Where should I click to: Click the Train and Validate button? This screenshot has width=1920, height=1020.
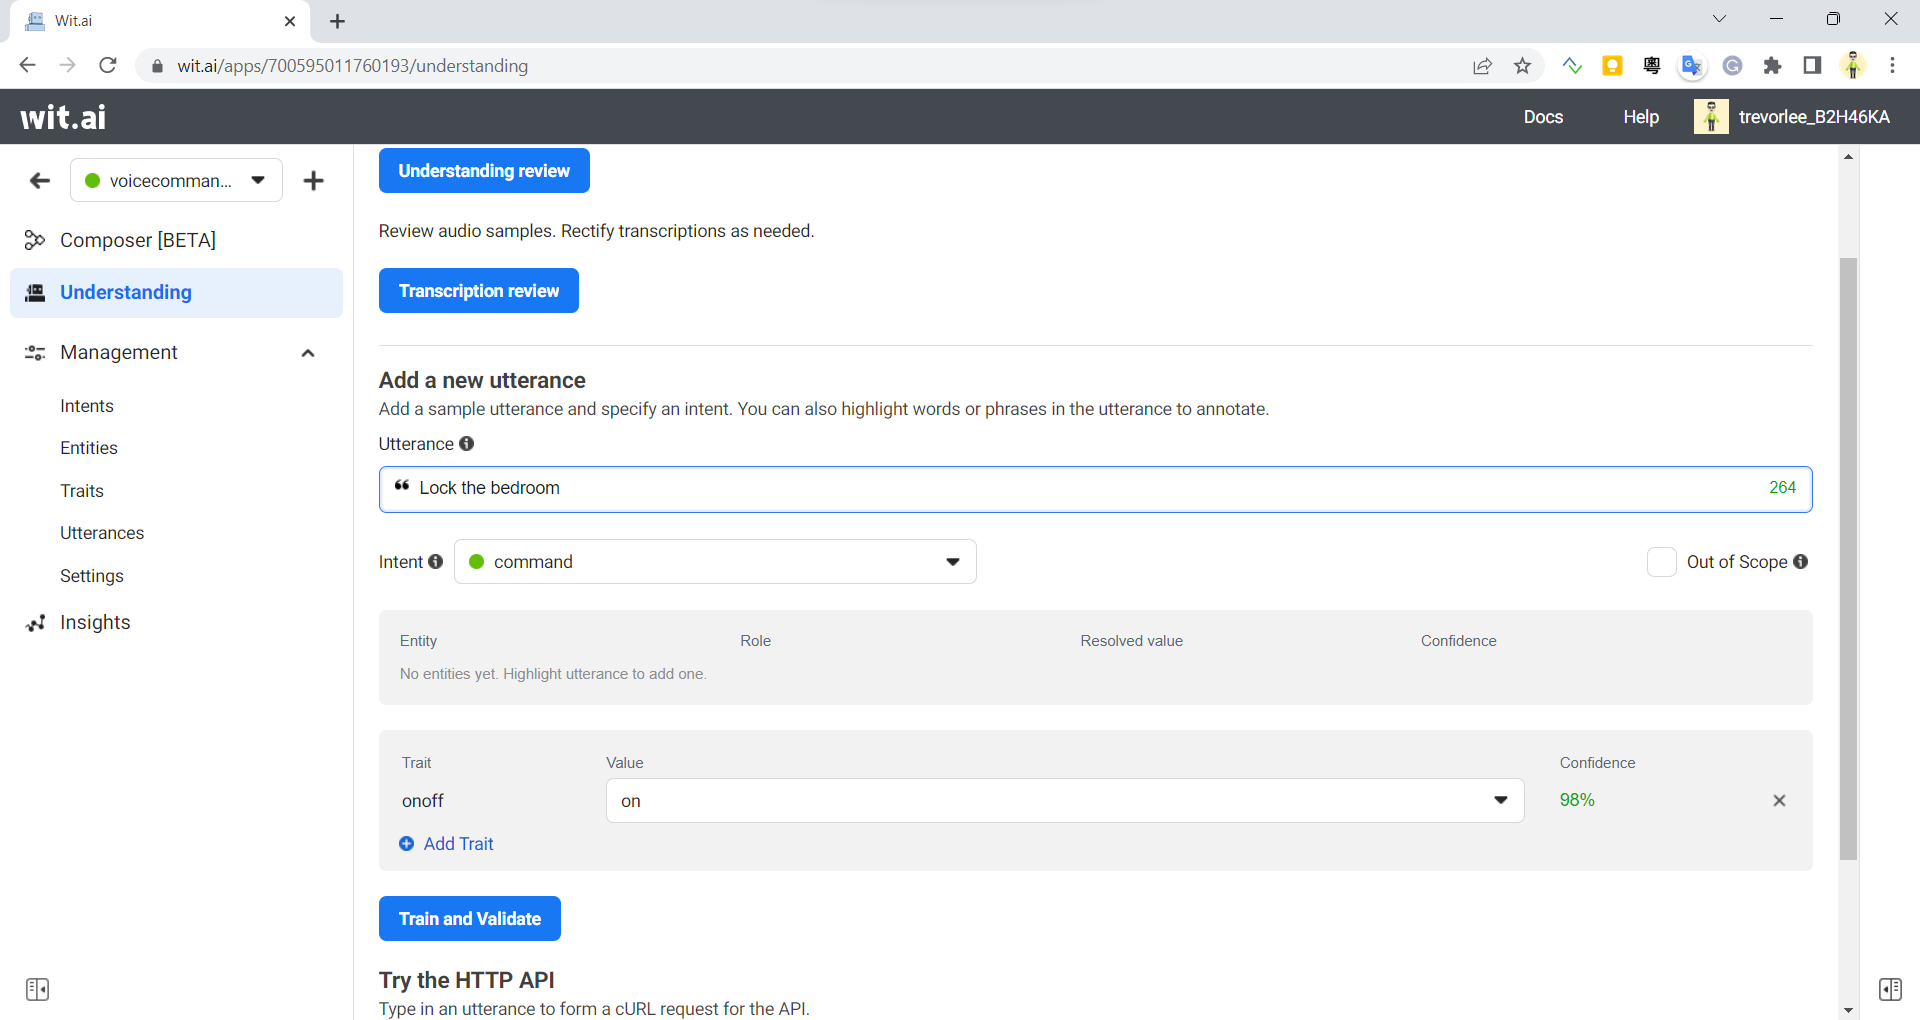[470, 919]
